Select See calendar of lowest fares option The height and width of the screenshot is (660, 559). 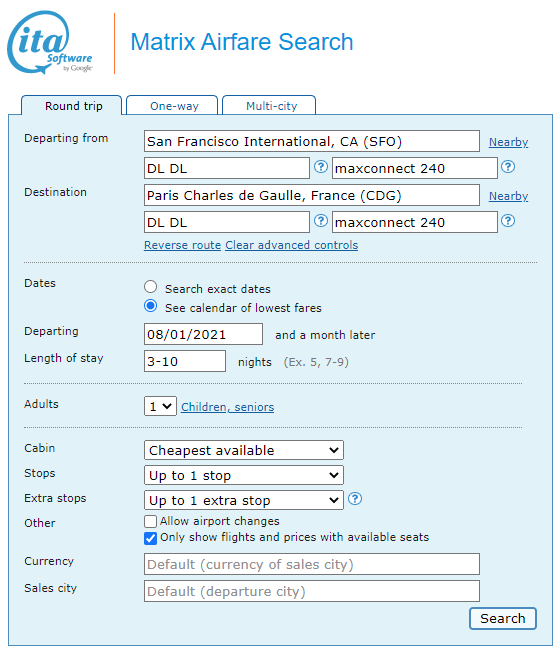point(151,306)
